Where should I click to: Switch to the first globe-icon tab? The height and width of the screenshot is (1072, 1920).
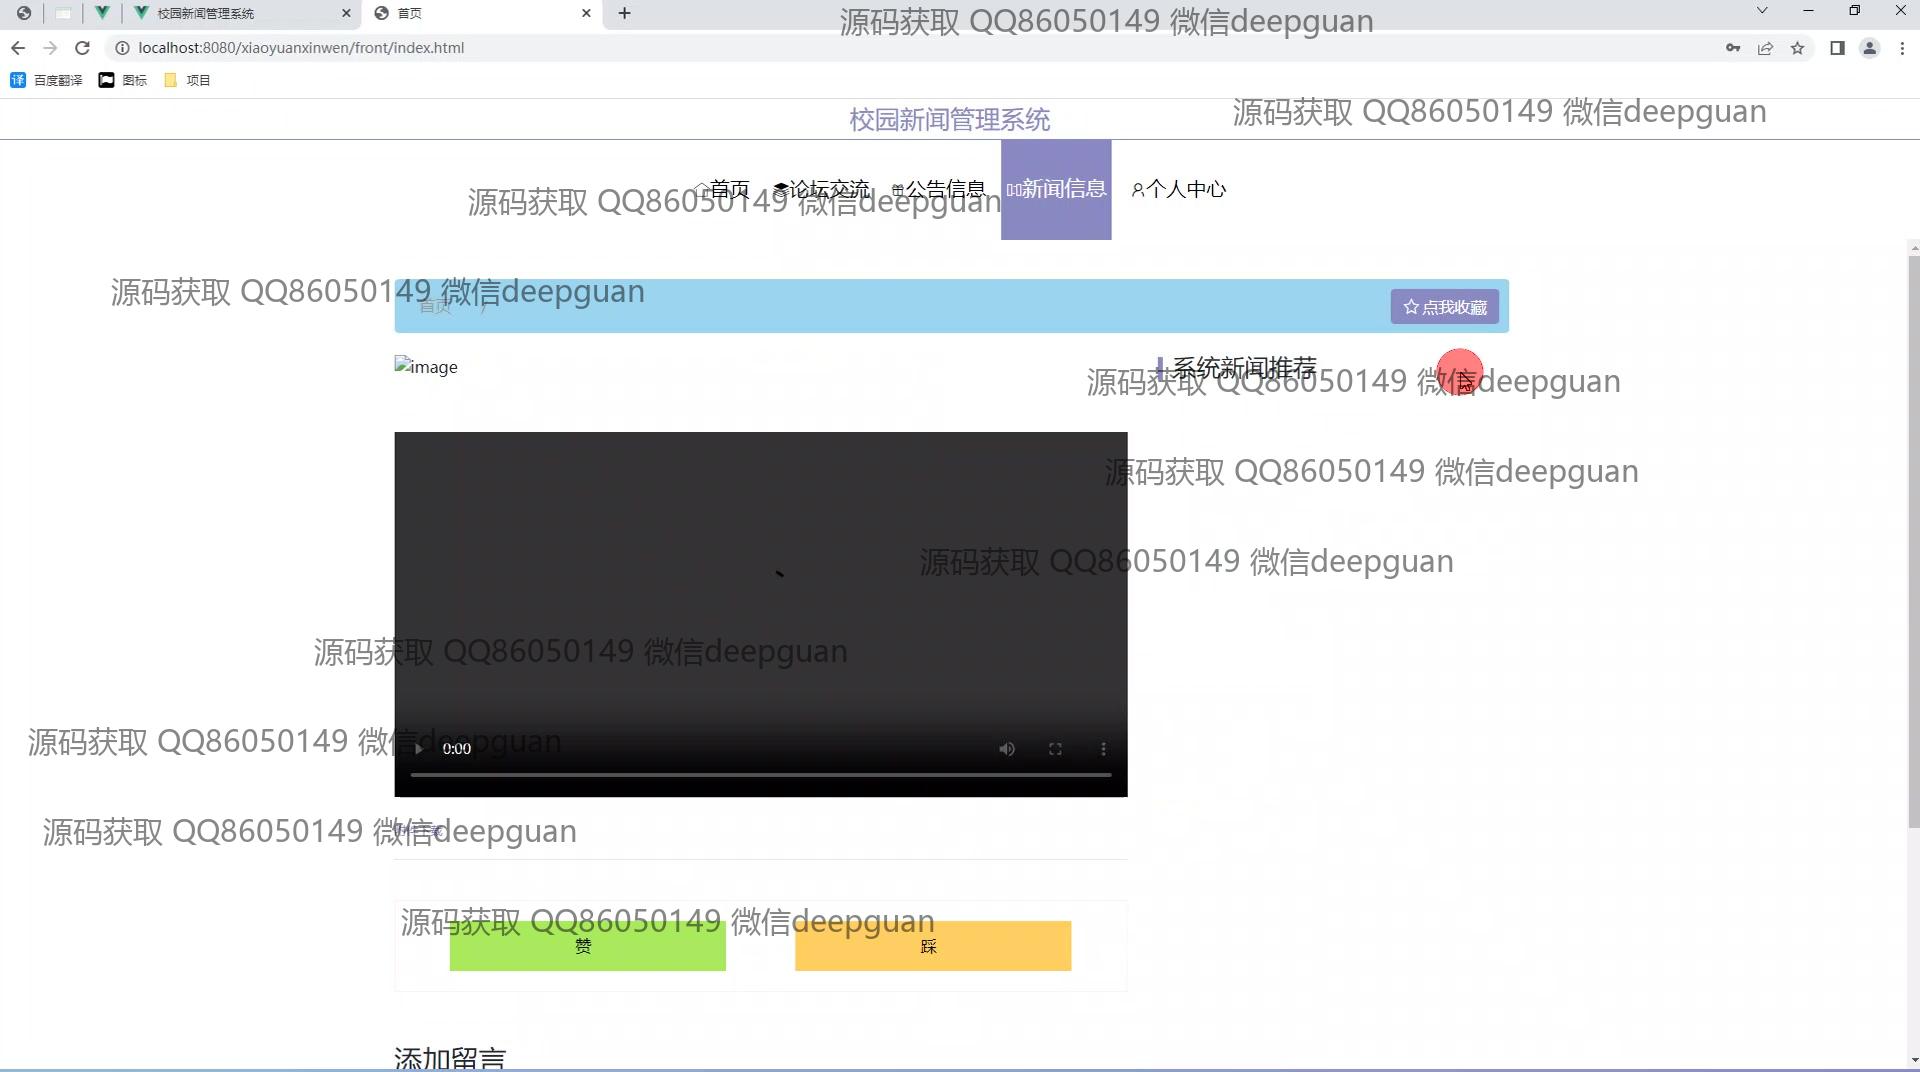click(x=24, y=13)
